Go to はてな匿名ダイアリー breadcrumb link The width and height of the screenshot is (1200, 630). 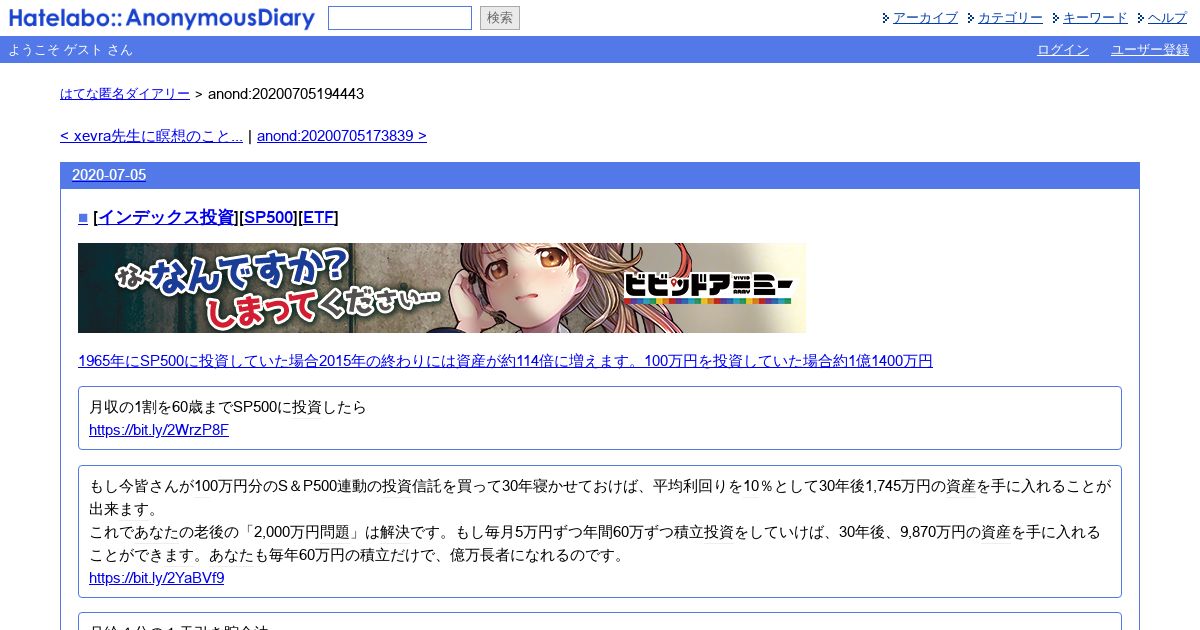click(x=125, y=94)
